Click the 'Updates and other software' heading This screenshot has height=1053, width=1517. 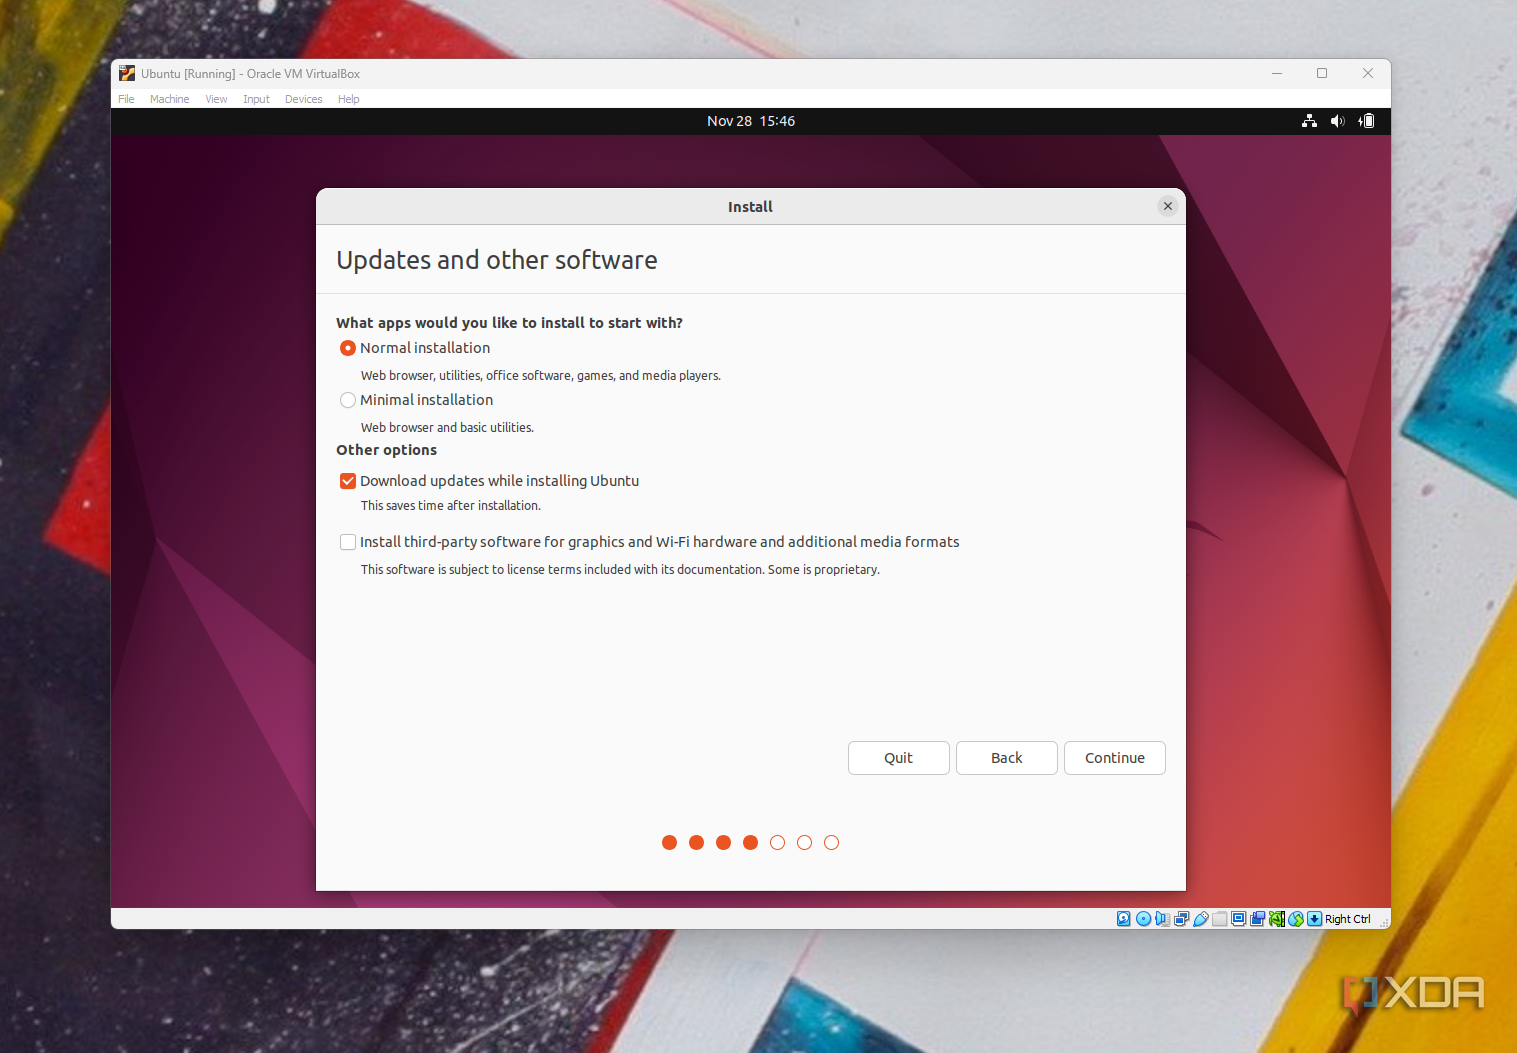(x=497, y=260)
